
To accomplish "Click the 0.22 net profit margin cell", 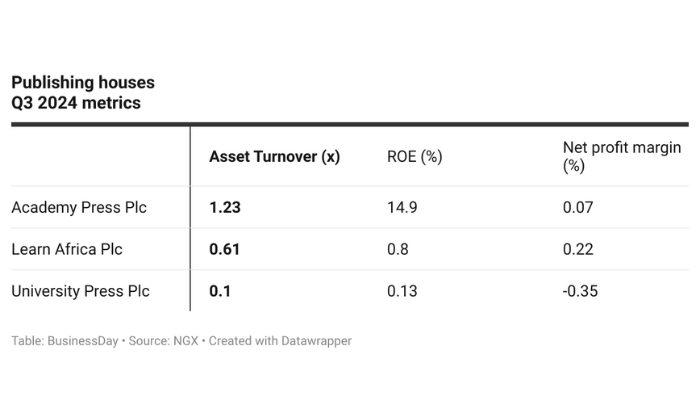I will point(578,249).
